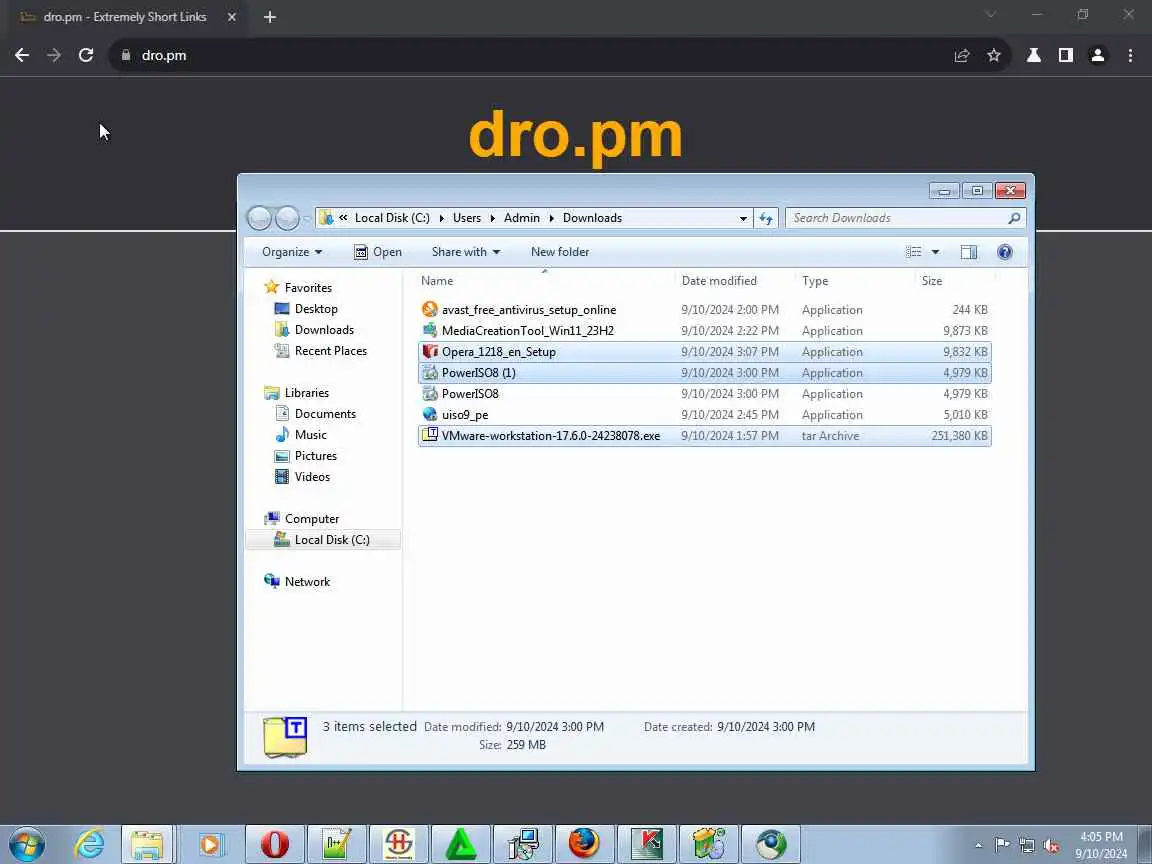Close the dro.pm browser tab
1152x864 pixels.
tap(231, 17)
